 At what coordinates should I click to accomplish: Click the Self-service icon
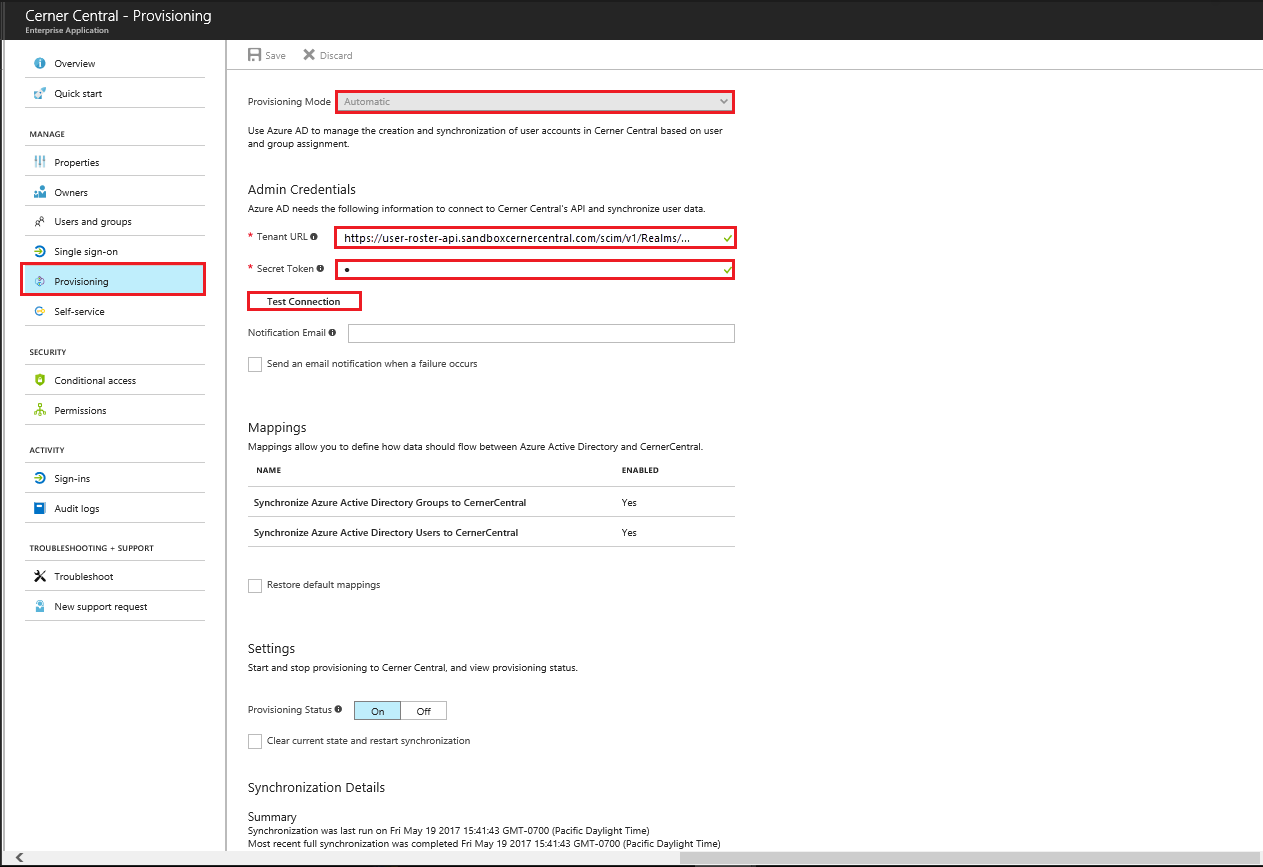pyautogui.click(x=40, y=311)
